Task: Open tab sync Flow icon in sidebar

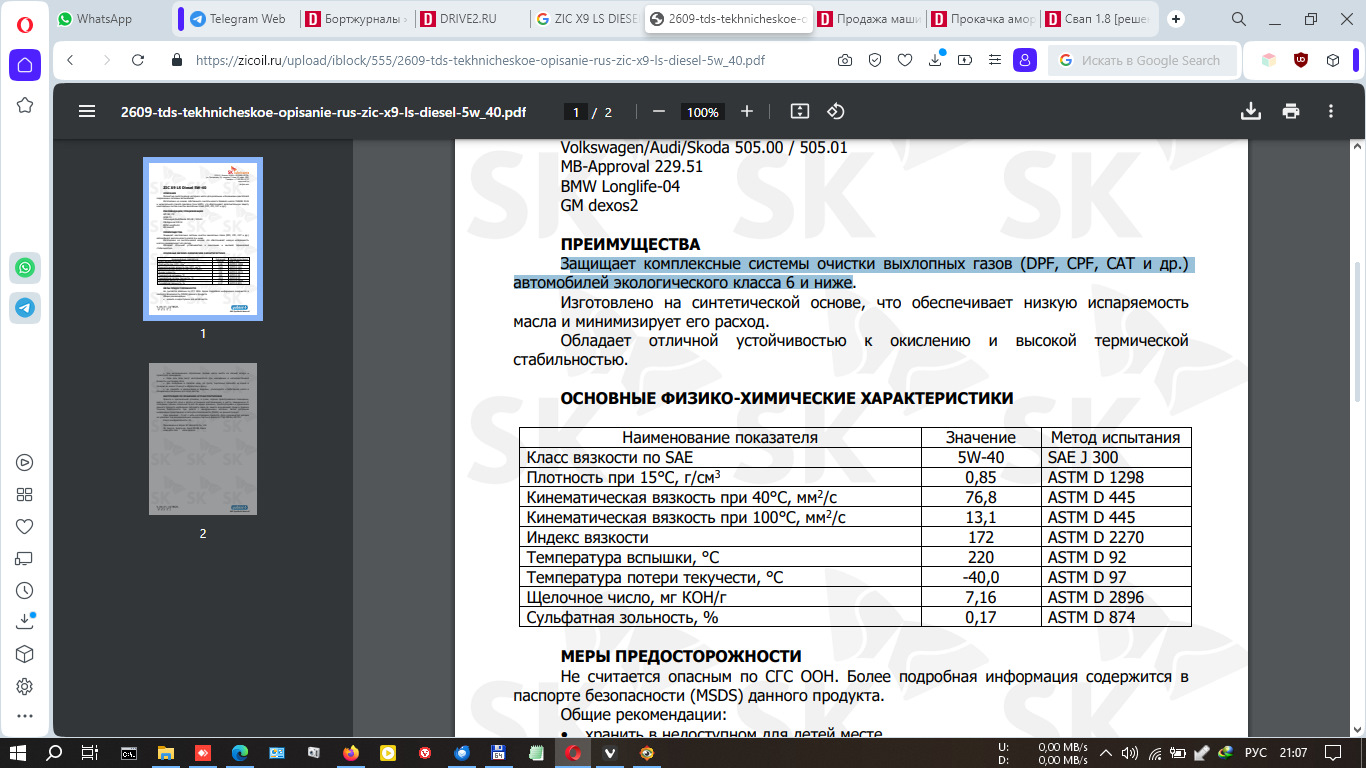Action: tap(25, 558)
